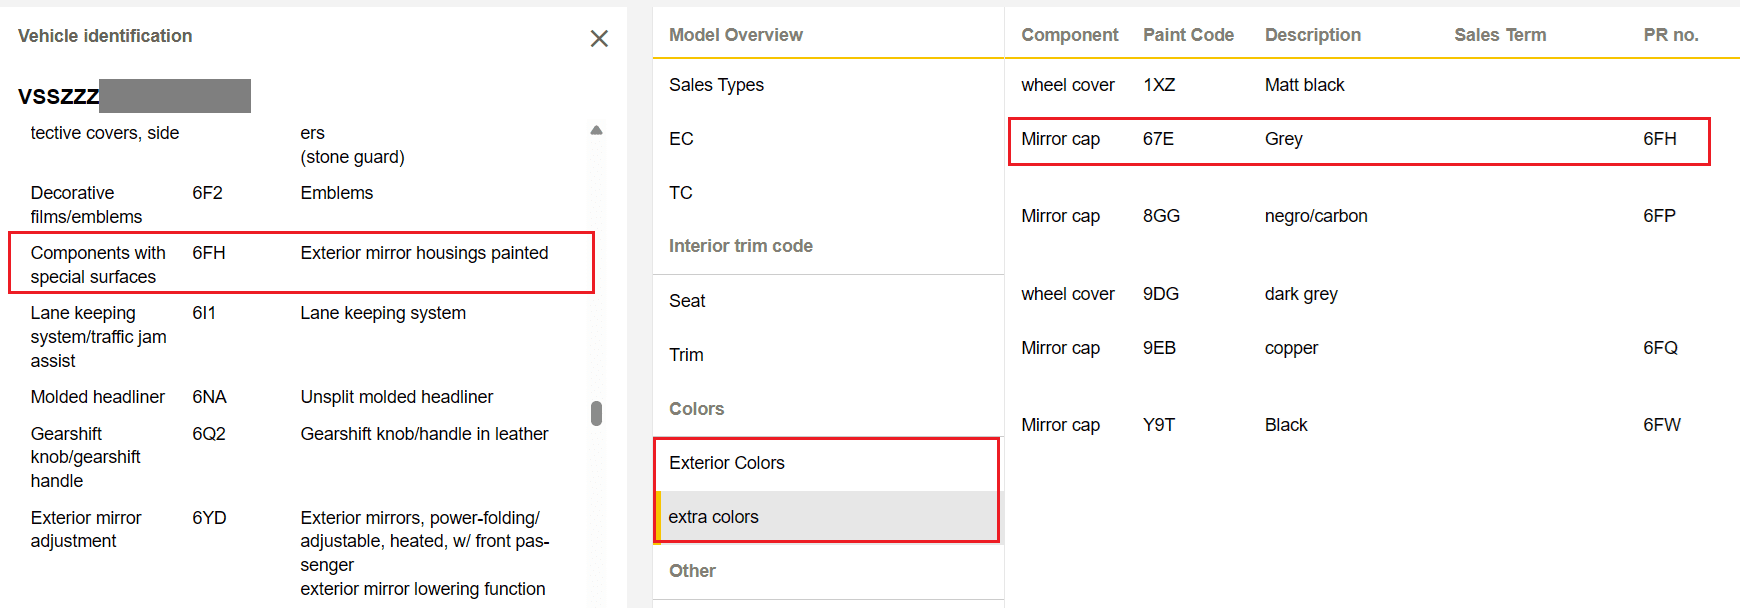Select Mirror cap 67E Grey row
Screen dimensions: 1740x608
[1358, 140]
